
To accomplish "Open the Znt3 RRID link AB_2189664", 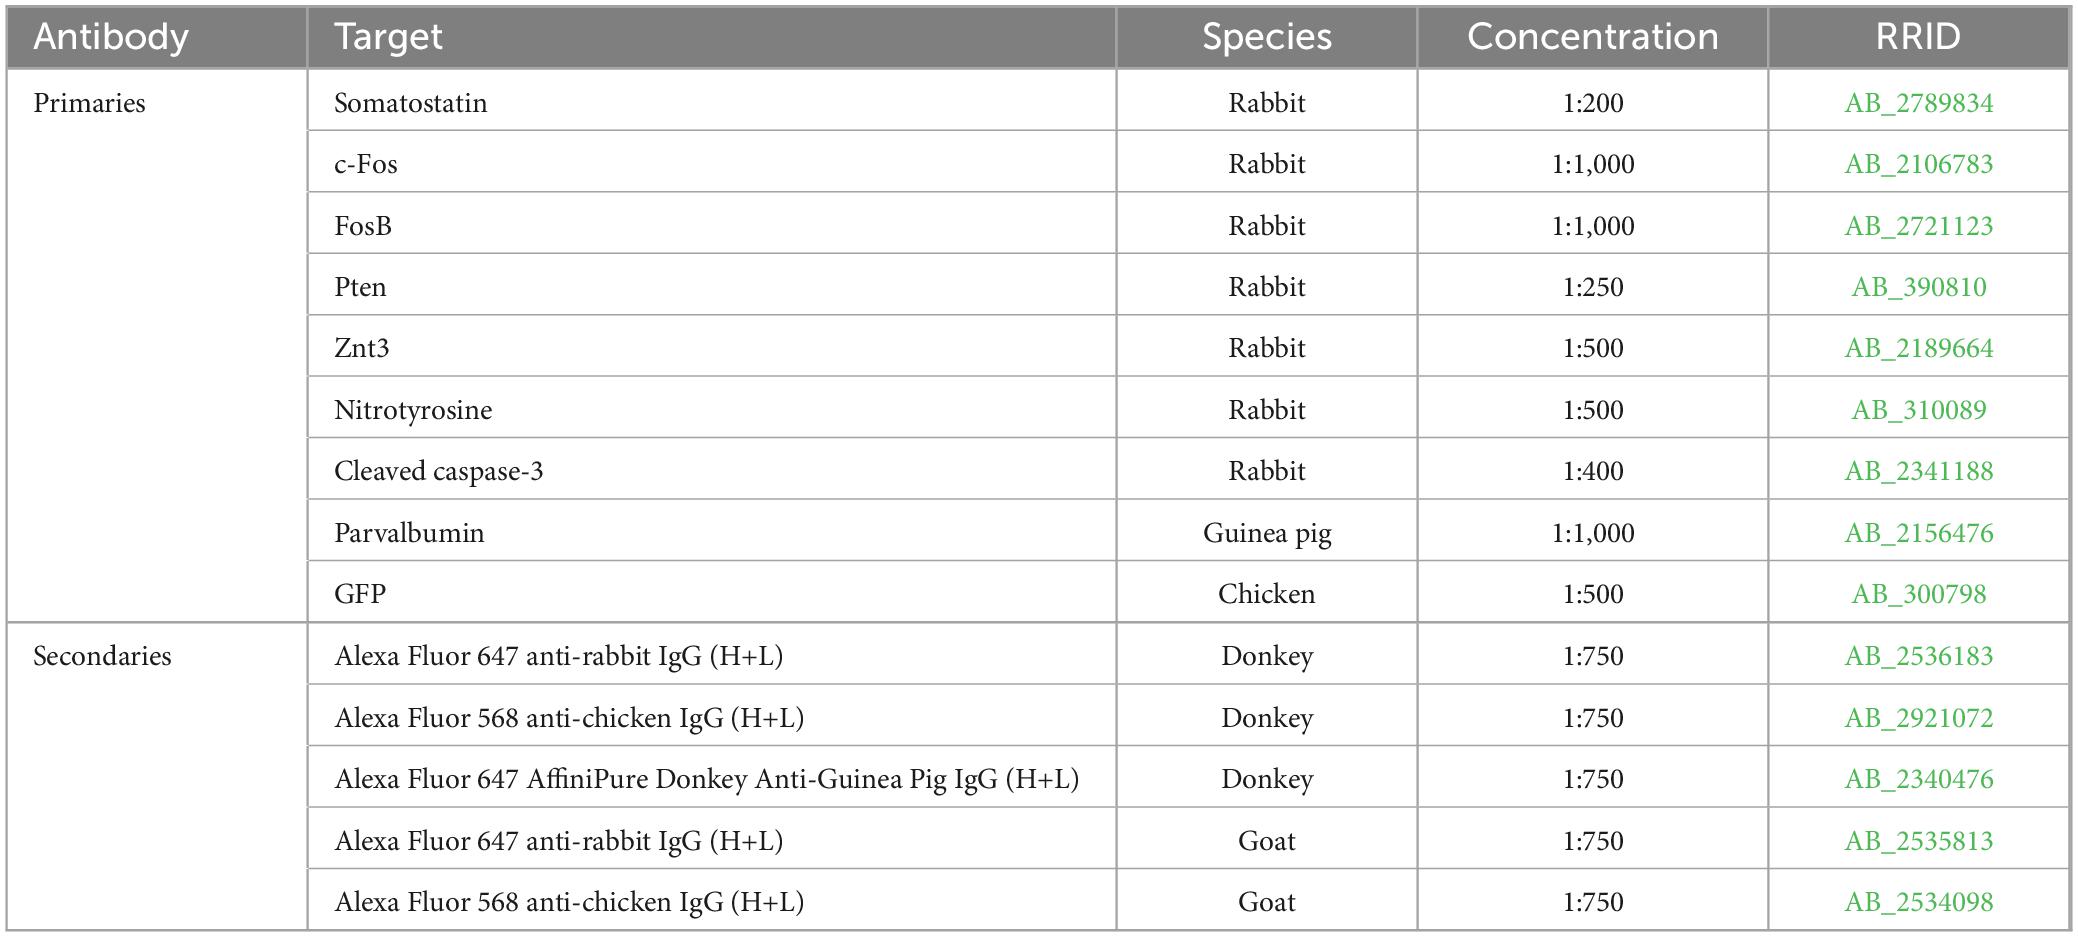I will pos(1918,348).
